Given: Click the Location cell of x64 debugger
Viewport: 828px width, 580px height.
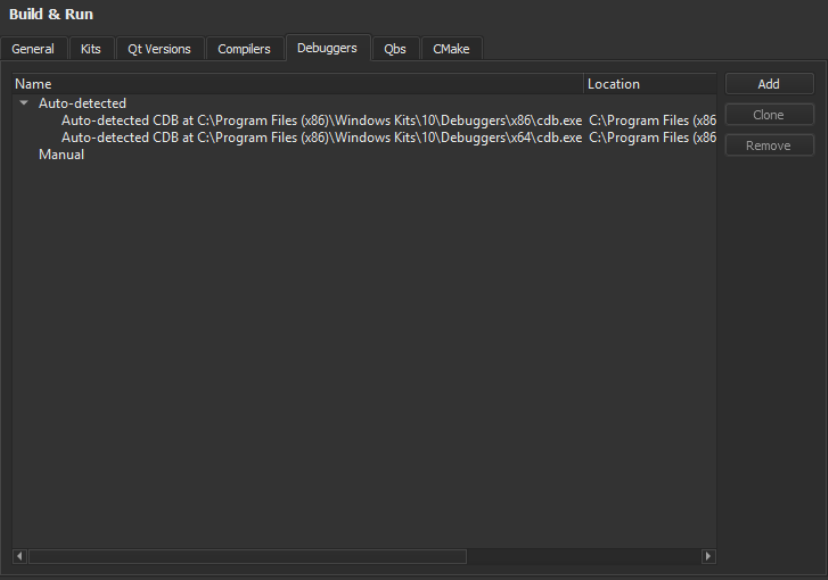Looking at the screenshot, I should pyautogui.click(x=652, y=137).
